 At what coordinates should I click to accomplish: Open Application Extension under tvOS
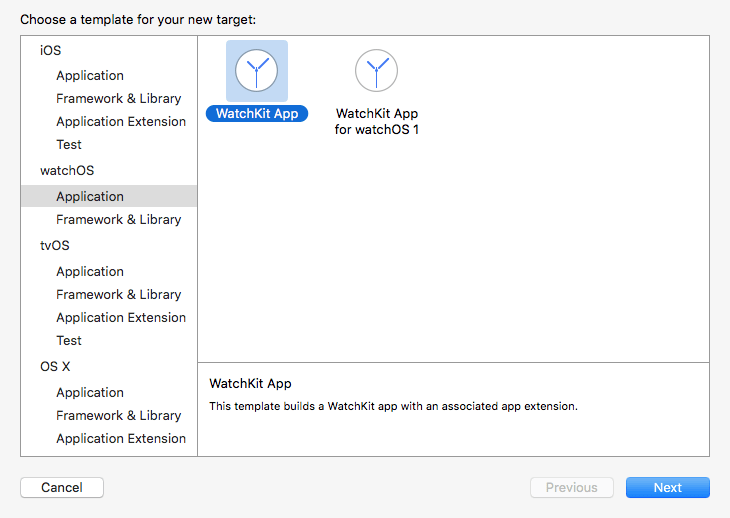click(x=121, y=318)
